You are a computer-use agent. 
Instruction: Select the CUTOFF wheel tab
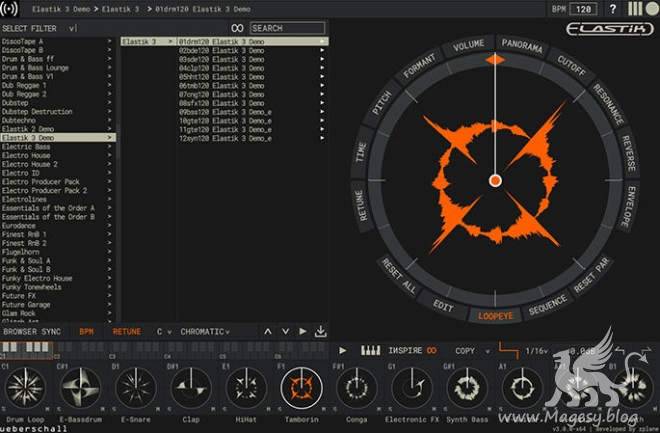[x=571, y=66]
